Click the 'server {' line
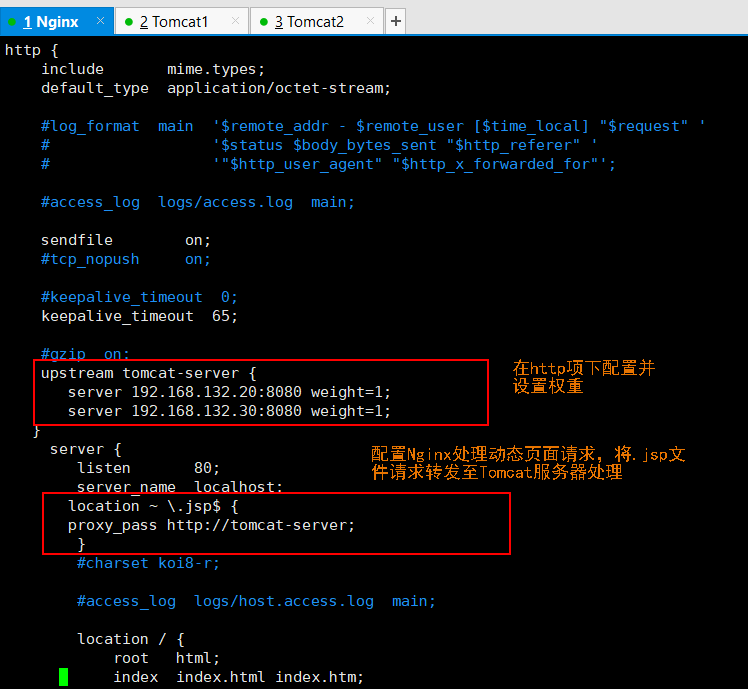 (x=85, y=449)
